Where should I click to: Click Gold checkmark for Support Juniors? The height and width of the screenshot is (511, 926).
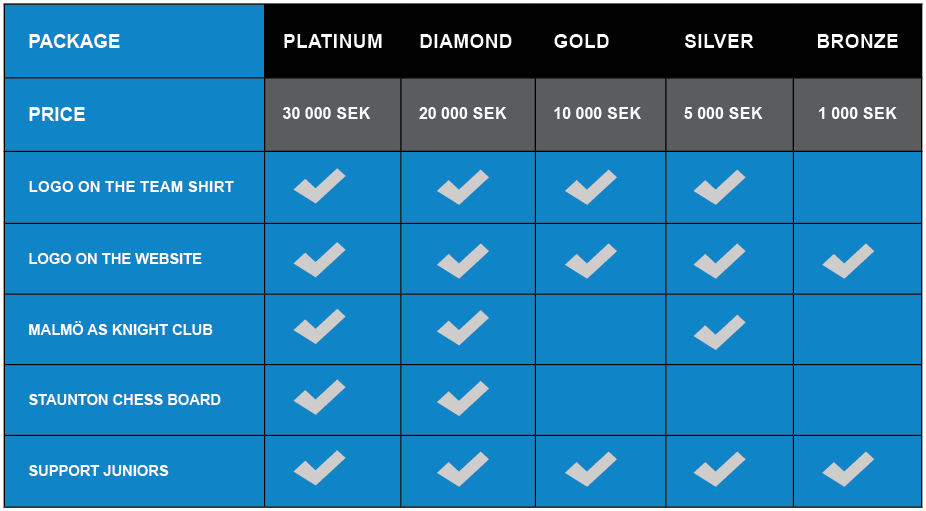point(591,469)
